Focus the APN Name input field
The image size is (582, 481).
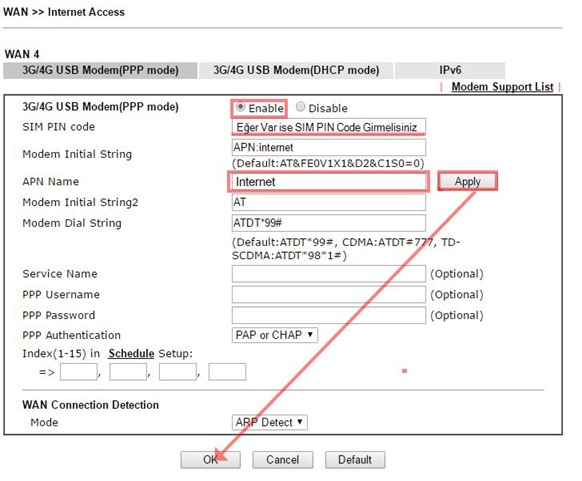pos(329,181)
